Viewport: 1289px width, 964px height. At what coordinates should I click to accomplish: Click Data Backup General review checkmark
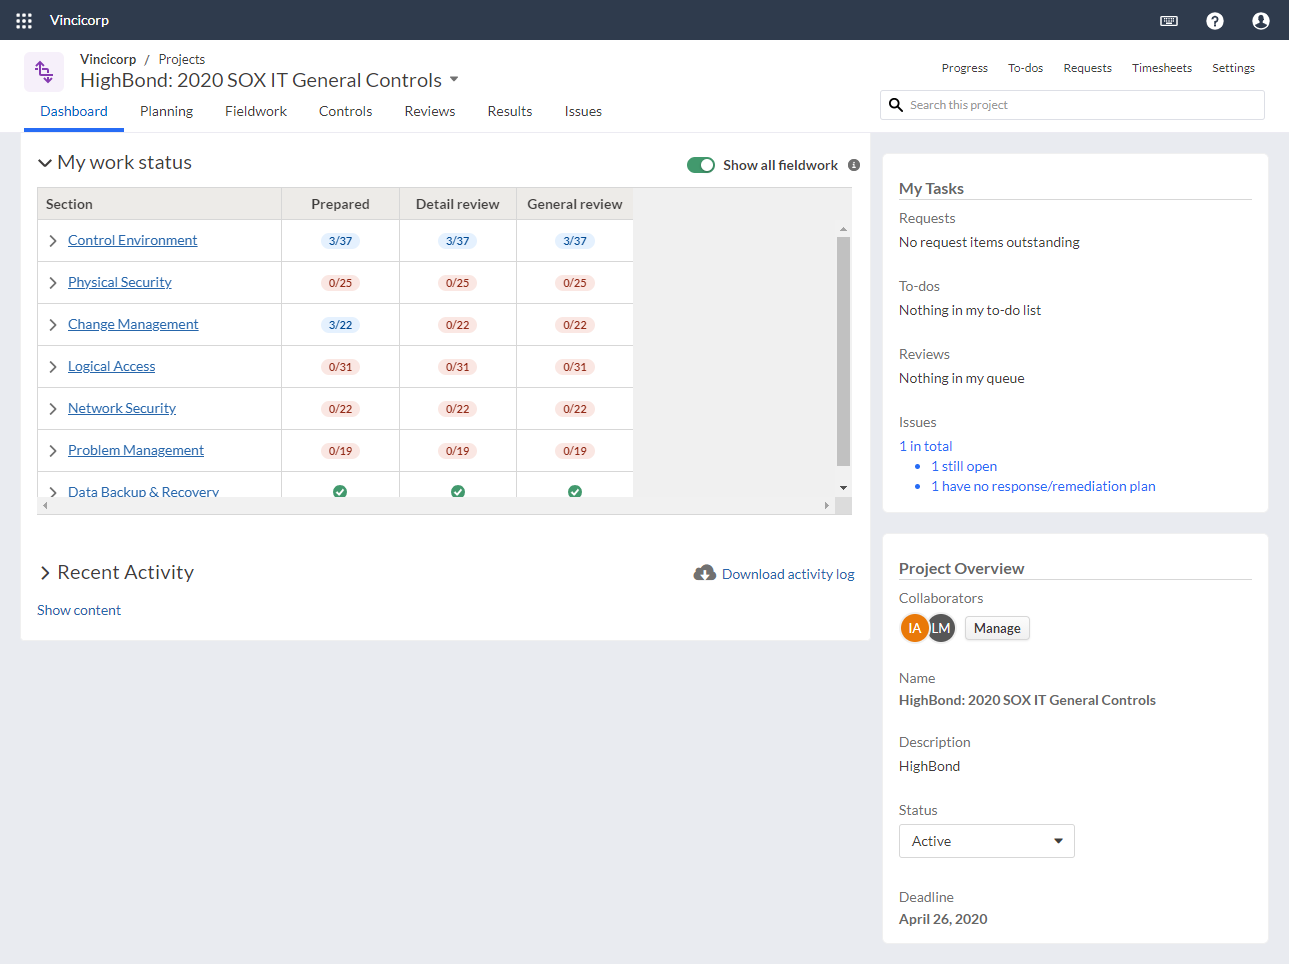pos(575,491)
